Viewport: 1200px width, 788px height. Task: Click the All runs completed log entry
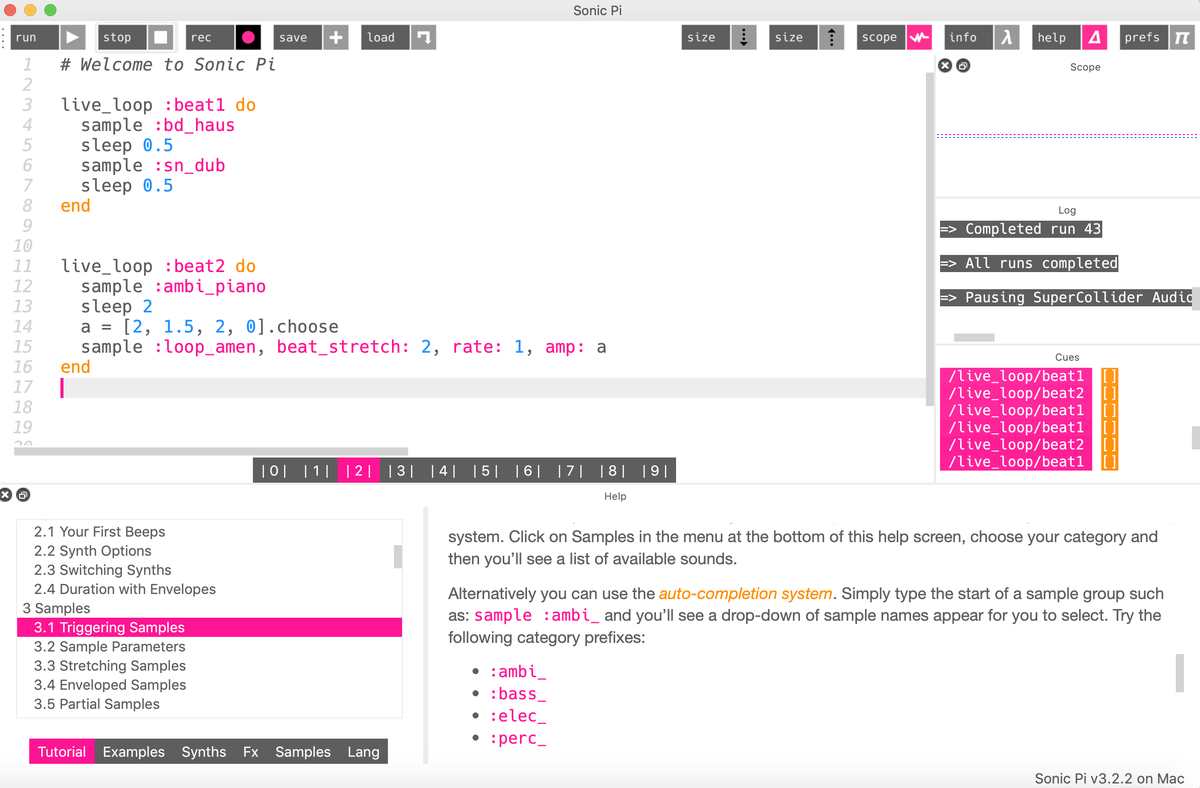1029,263
